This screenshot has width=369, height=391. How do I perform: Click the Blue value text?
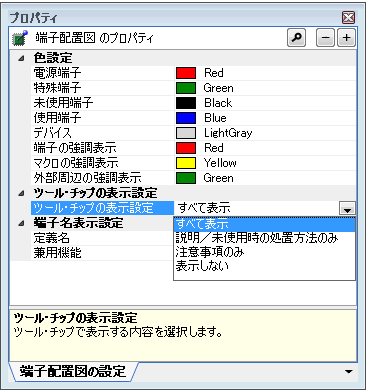tap(215, 118)
